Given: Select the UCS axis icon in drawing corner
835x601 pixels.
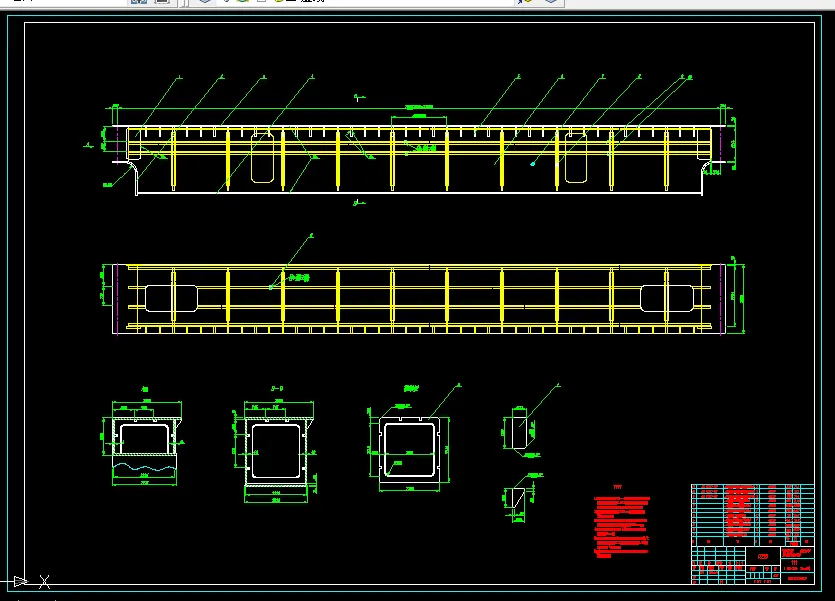Looking at the screenshot, I should tap(27, 581).
